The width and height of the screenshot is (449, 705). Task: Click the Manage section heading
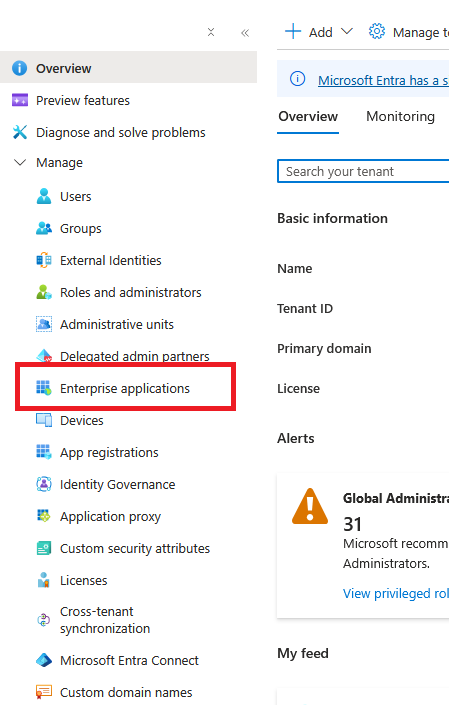[x=59, y=162]
